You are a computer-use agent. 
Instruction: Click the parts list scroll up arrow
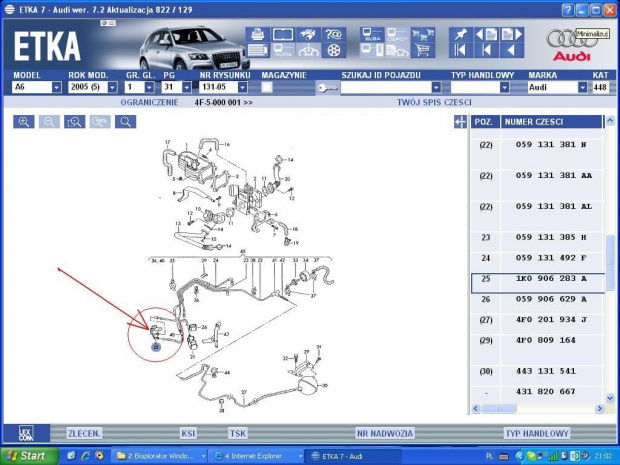[x=611, y=121]
